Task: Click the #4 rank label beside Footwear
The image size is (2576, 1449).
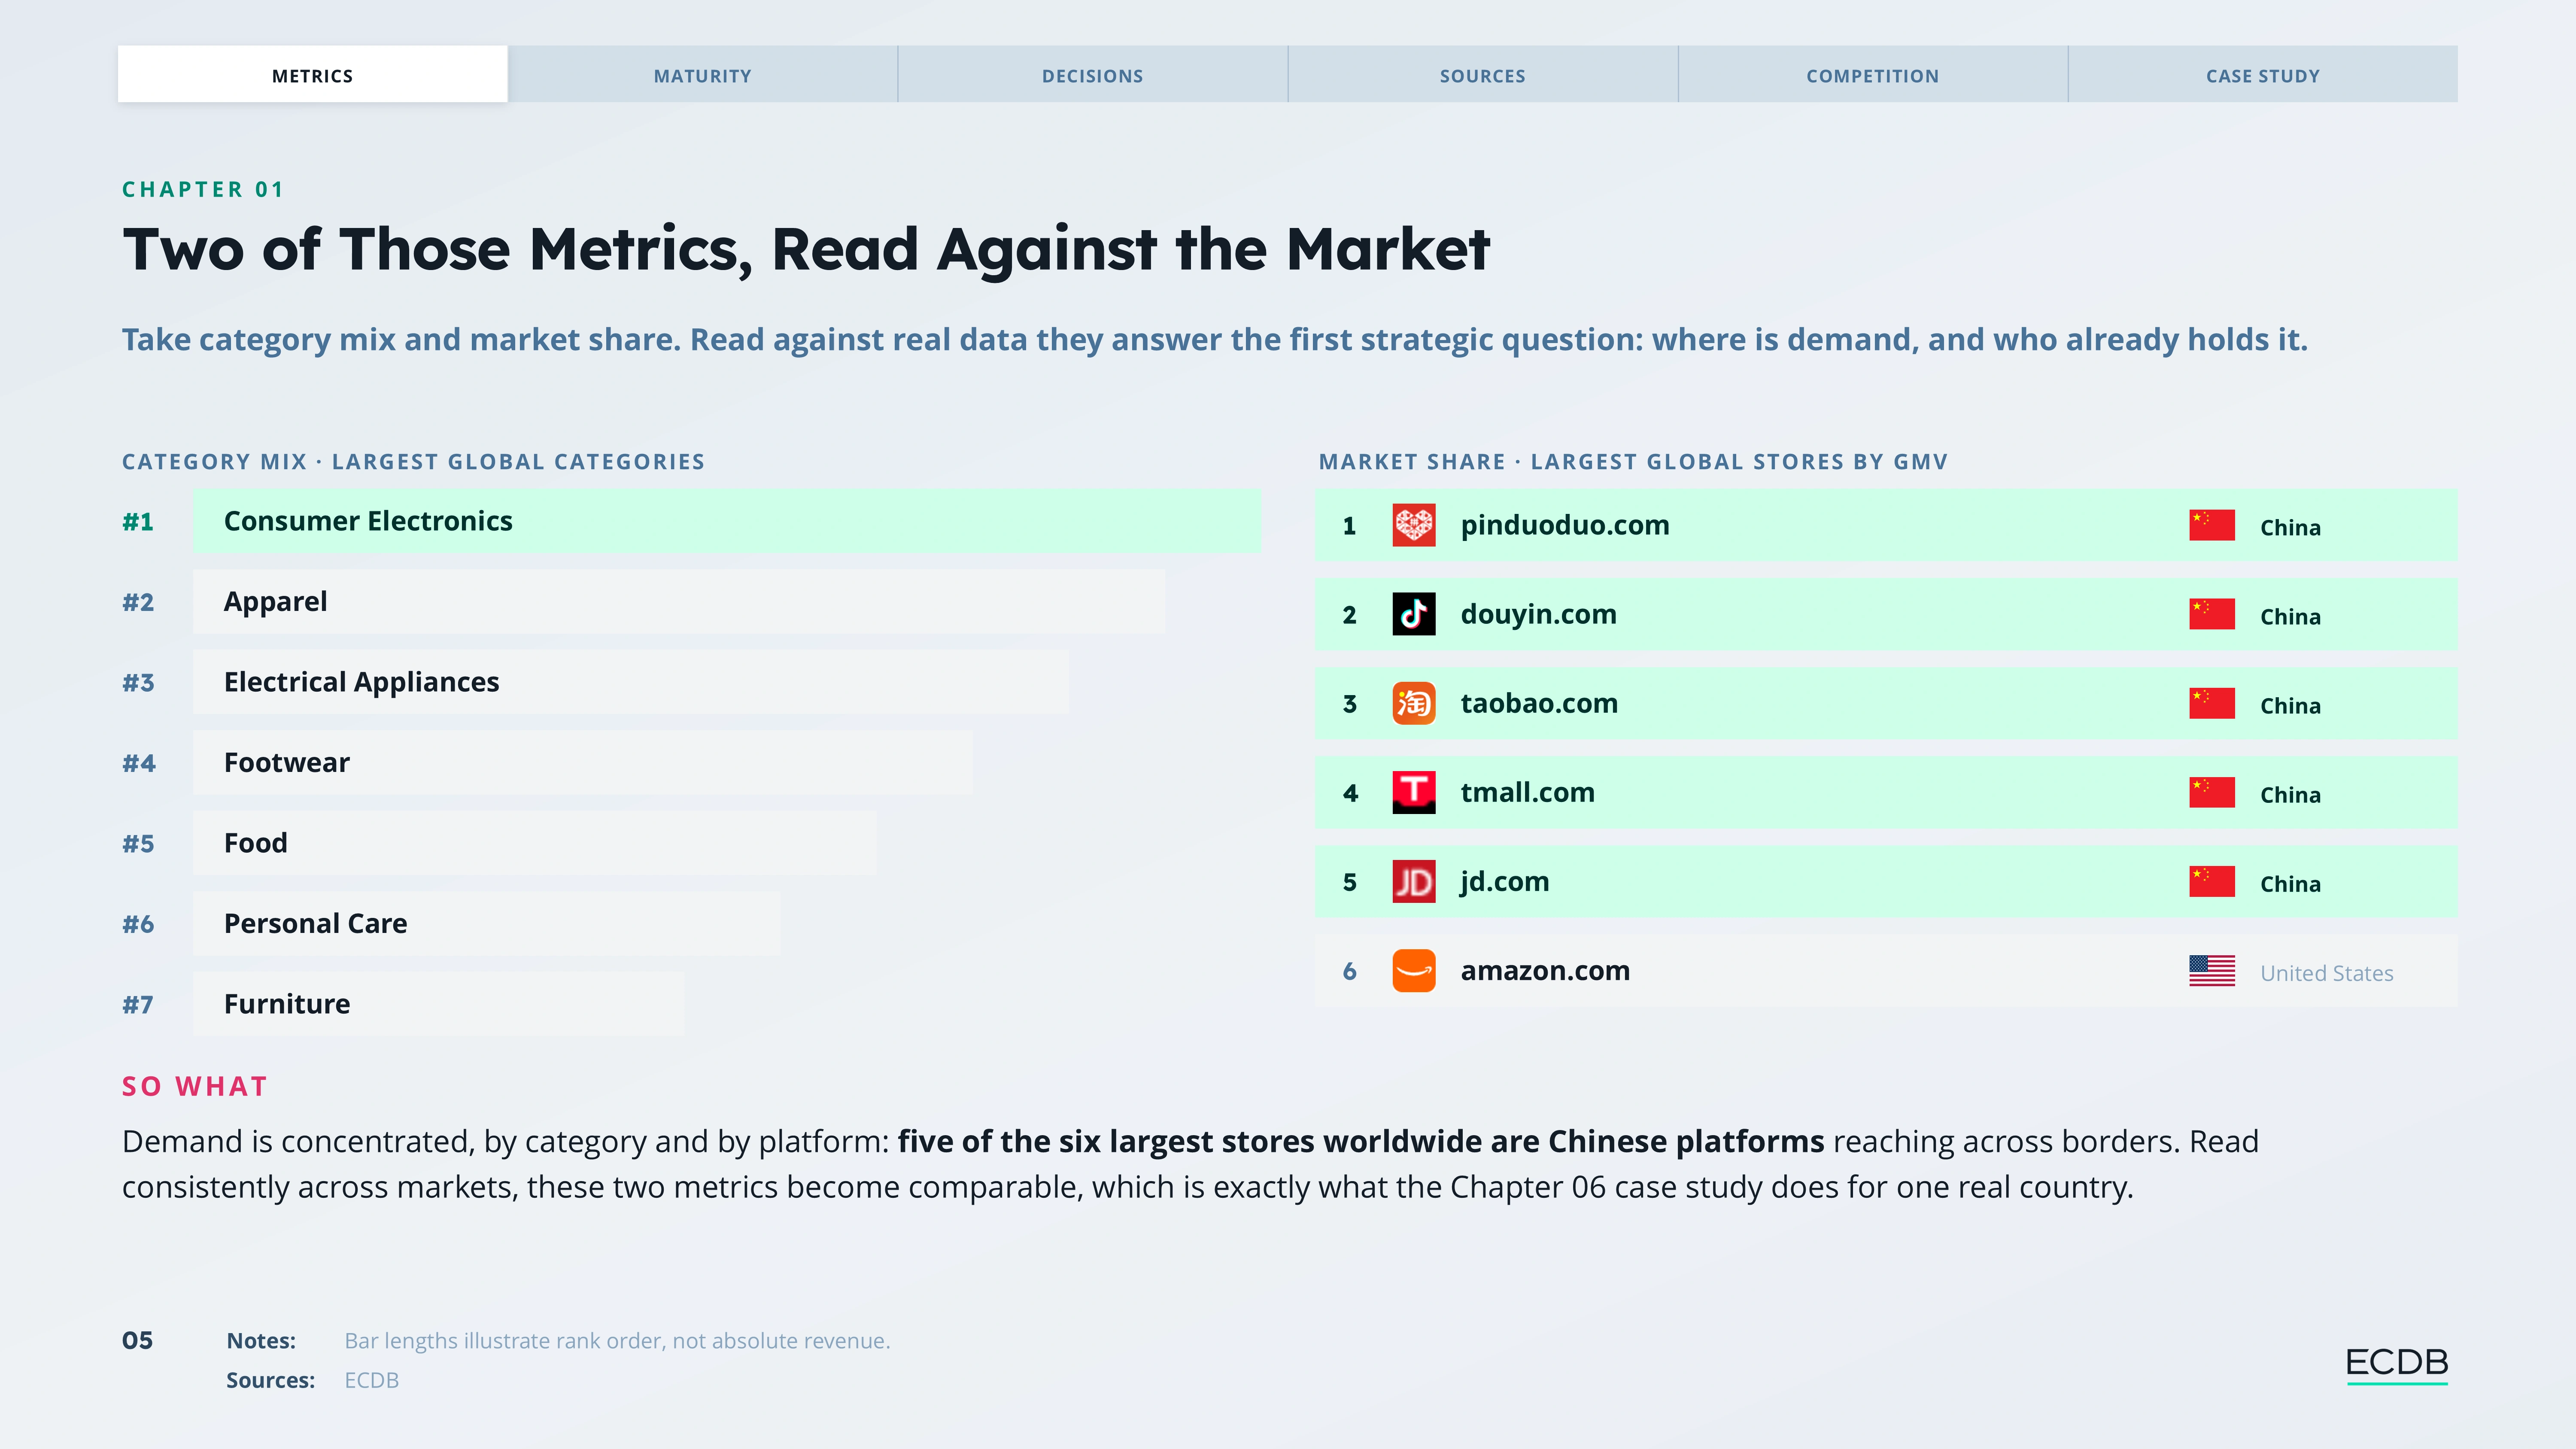Action: (139, 763)
